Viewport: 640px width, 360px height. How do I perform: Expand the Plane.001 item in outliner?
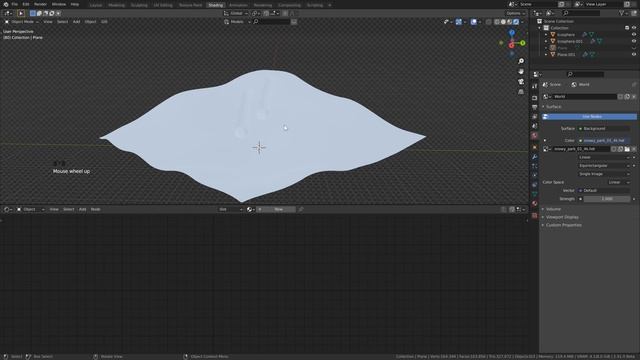click(x=546, y=54)
